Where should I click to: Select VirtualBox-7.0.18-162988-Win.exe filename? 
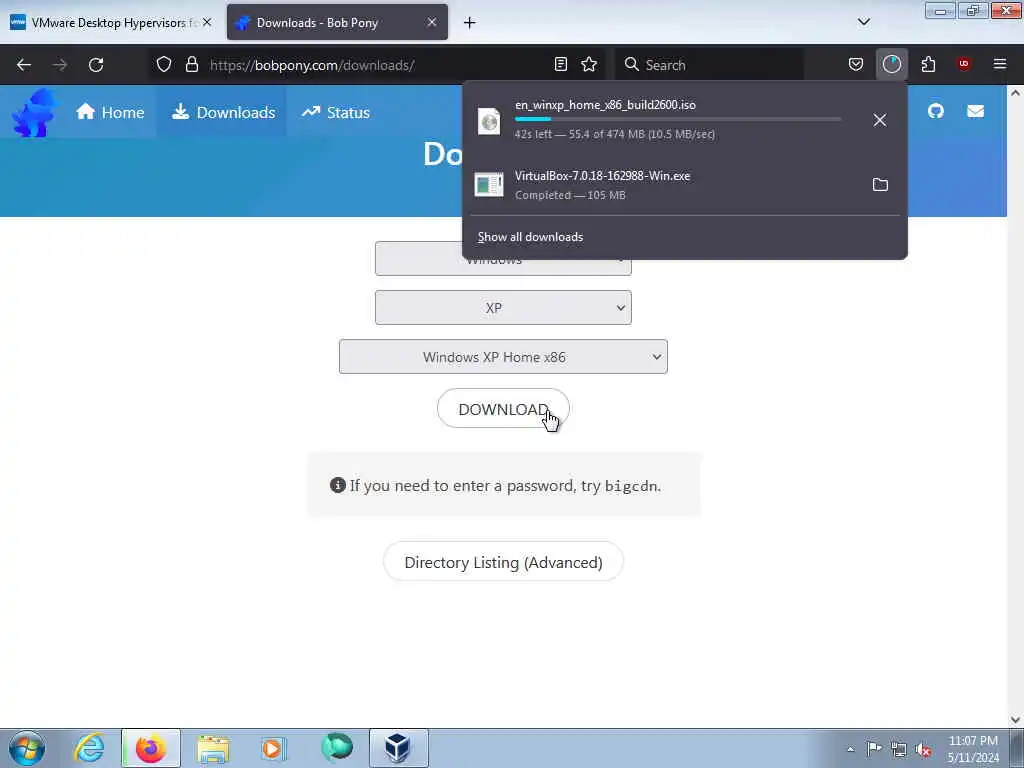(602, 176)
